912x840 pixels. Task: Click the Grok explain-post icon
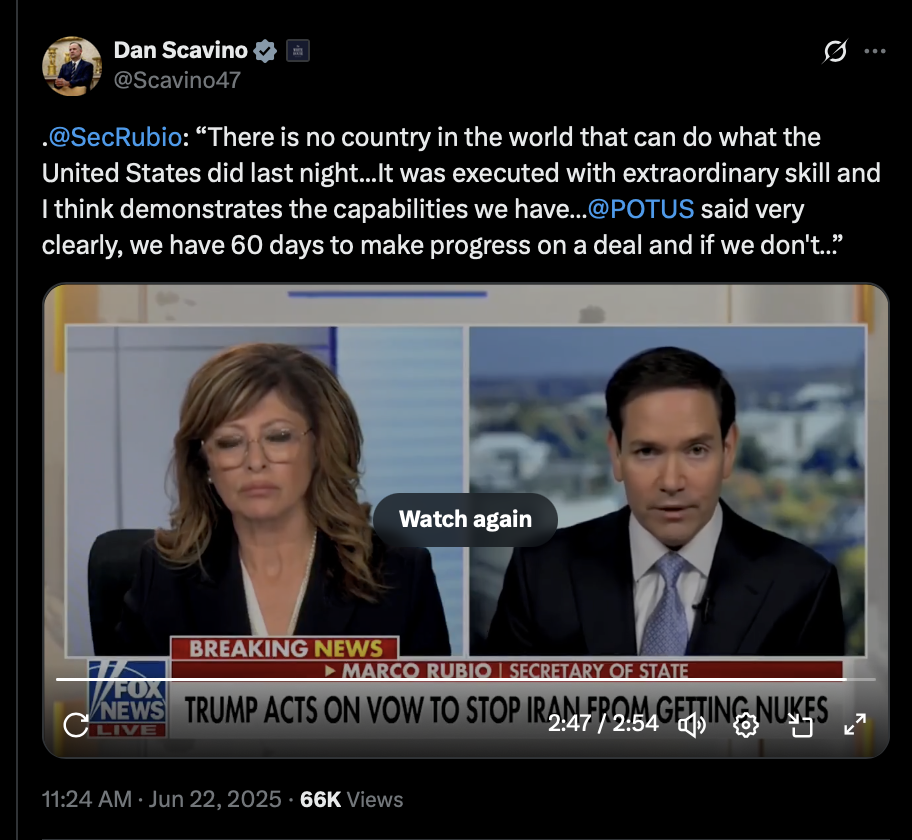point(835,51)
